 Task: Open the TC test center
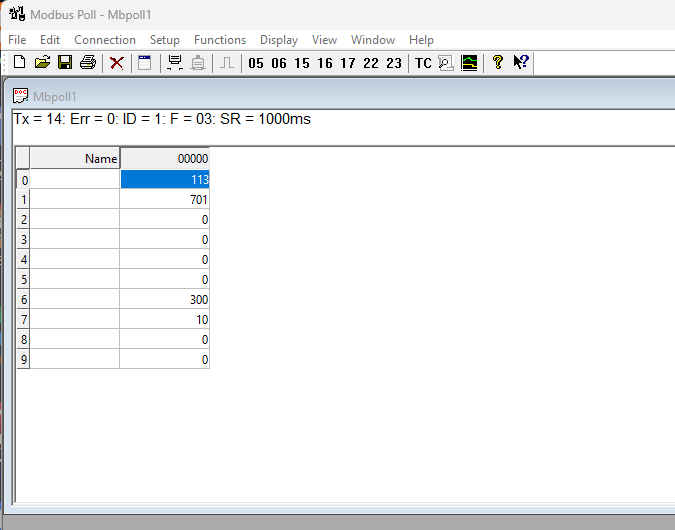[423, 63]
